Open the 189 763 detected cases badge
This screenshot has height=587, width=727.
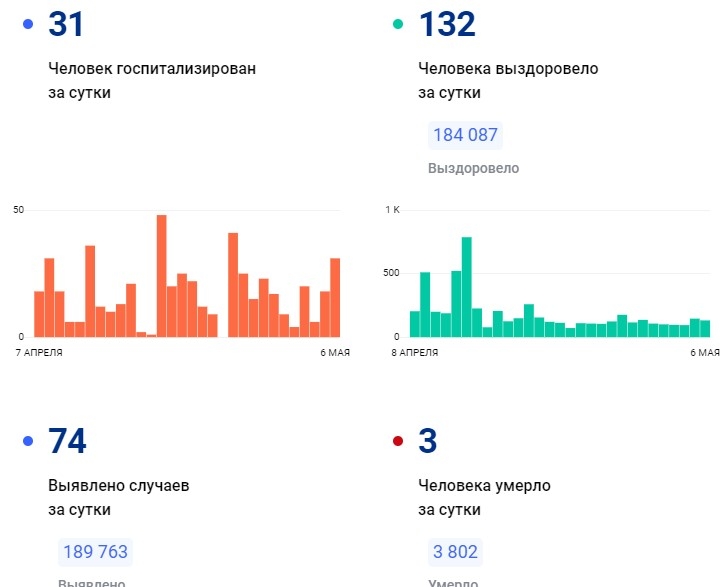(x=95, y=552)
